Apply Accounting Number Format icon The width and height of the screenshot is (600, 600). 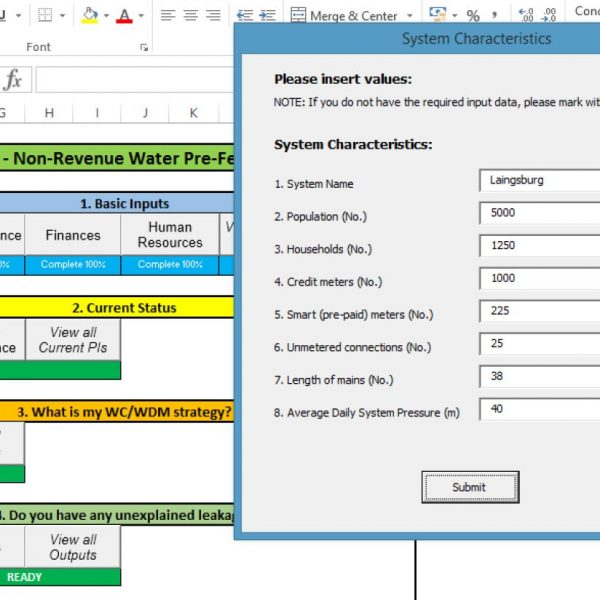tap(438, 15)
